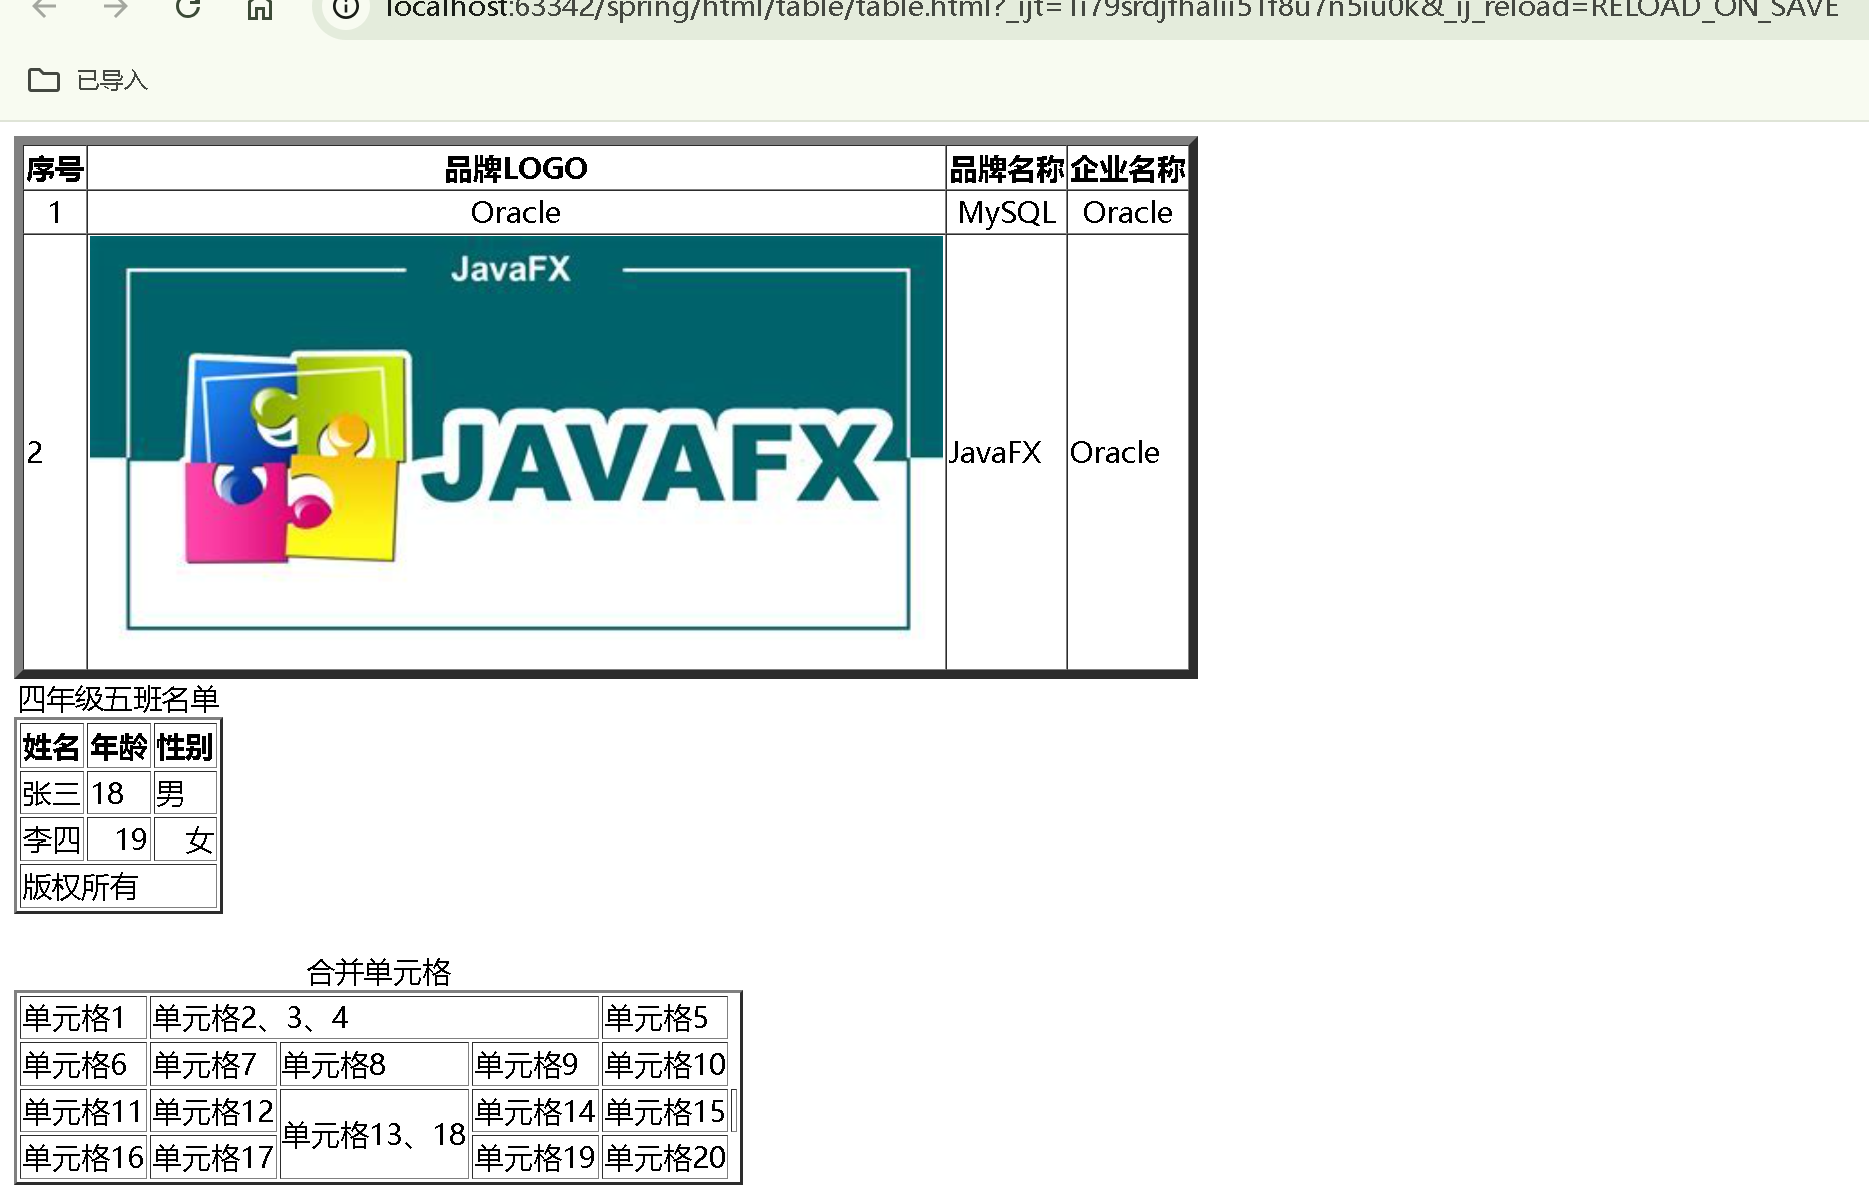Screen dimensions: 1869x1199
Task: Select the JavaFX brand name cell
Action: pos(1006,452)
